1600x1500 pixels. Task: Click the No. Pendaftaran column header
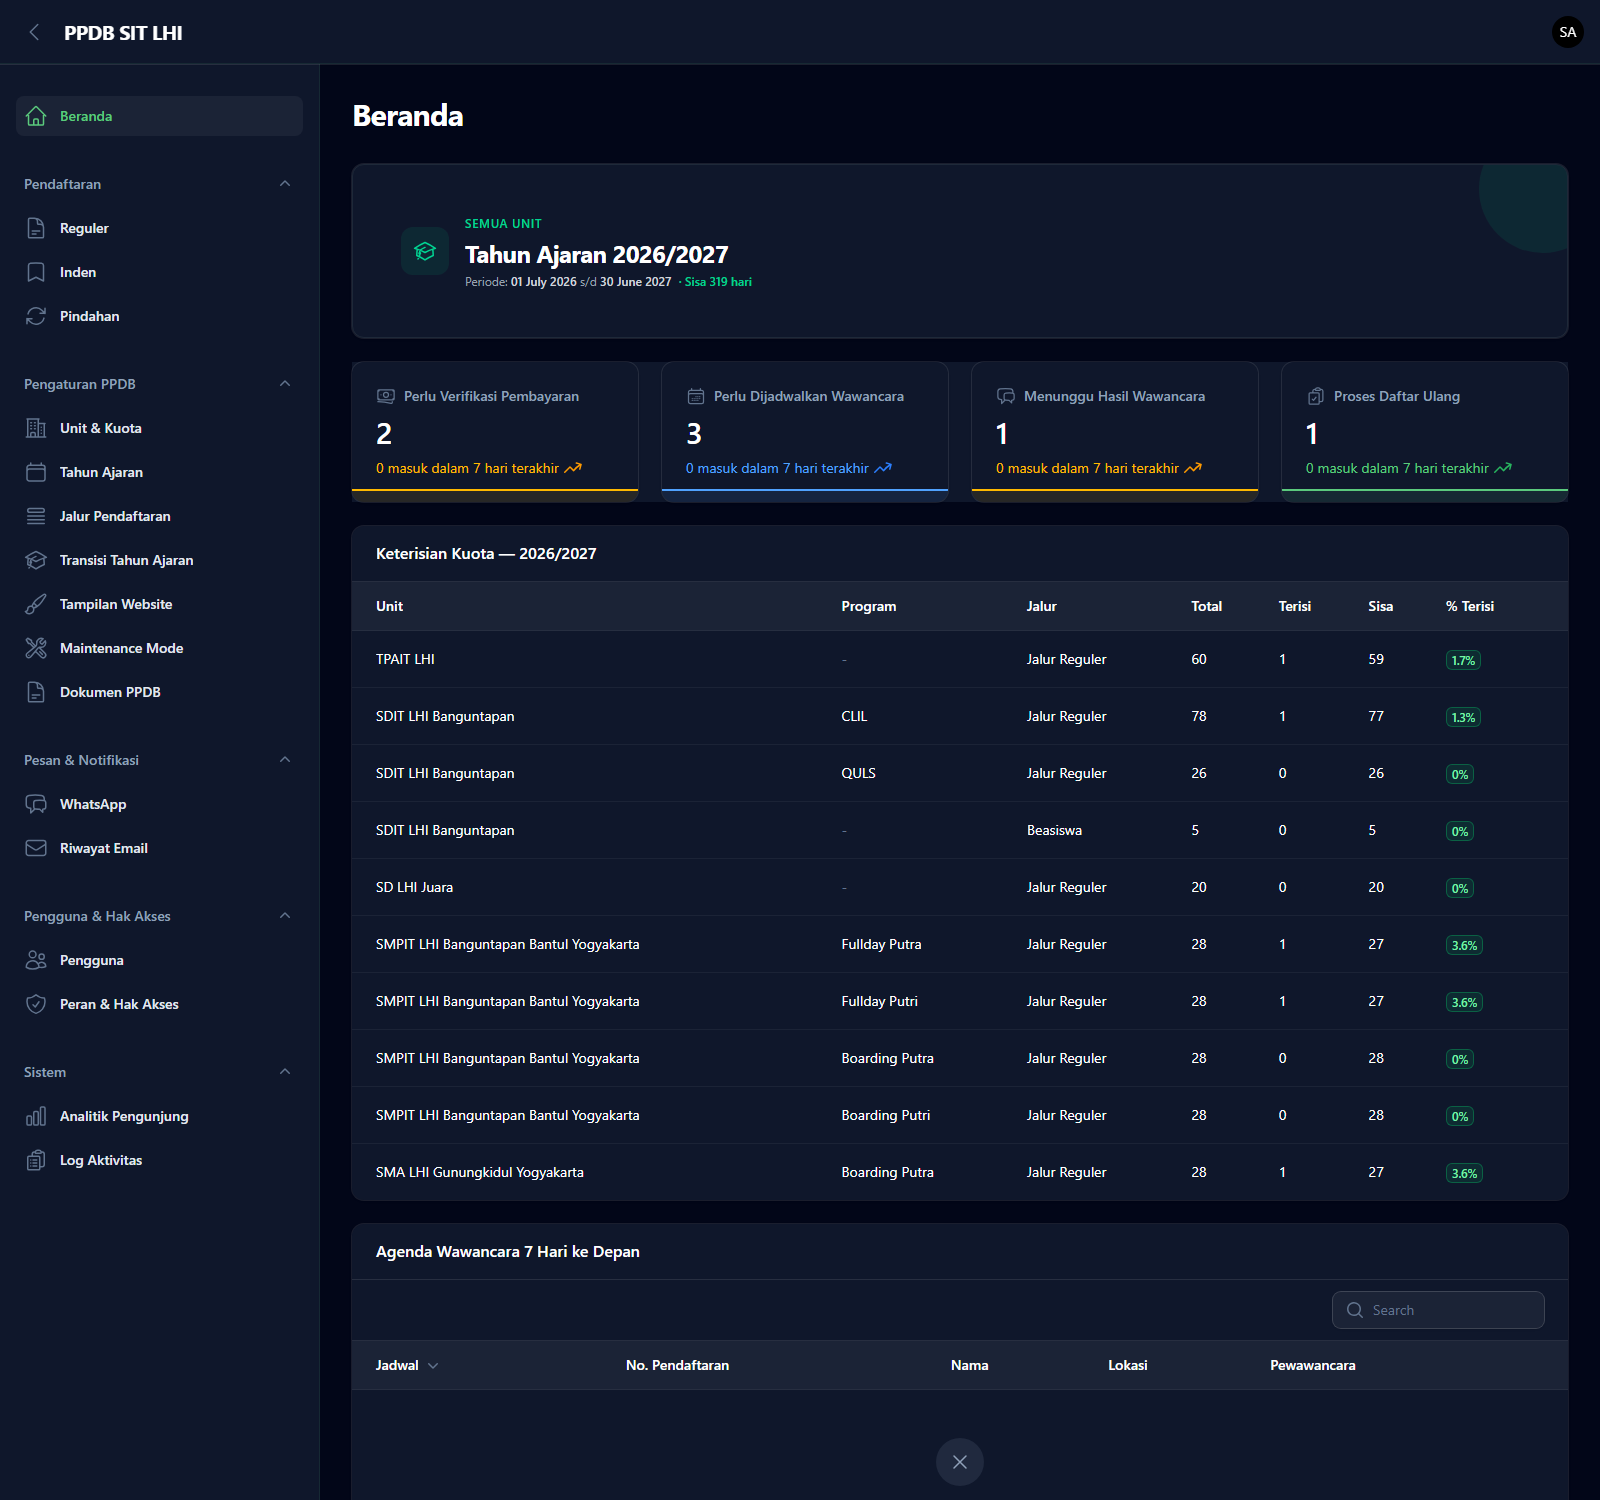coord(677,1365)
